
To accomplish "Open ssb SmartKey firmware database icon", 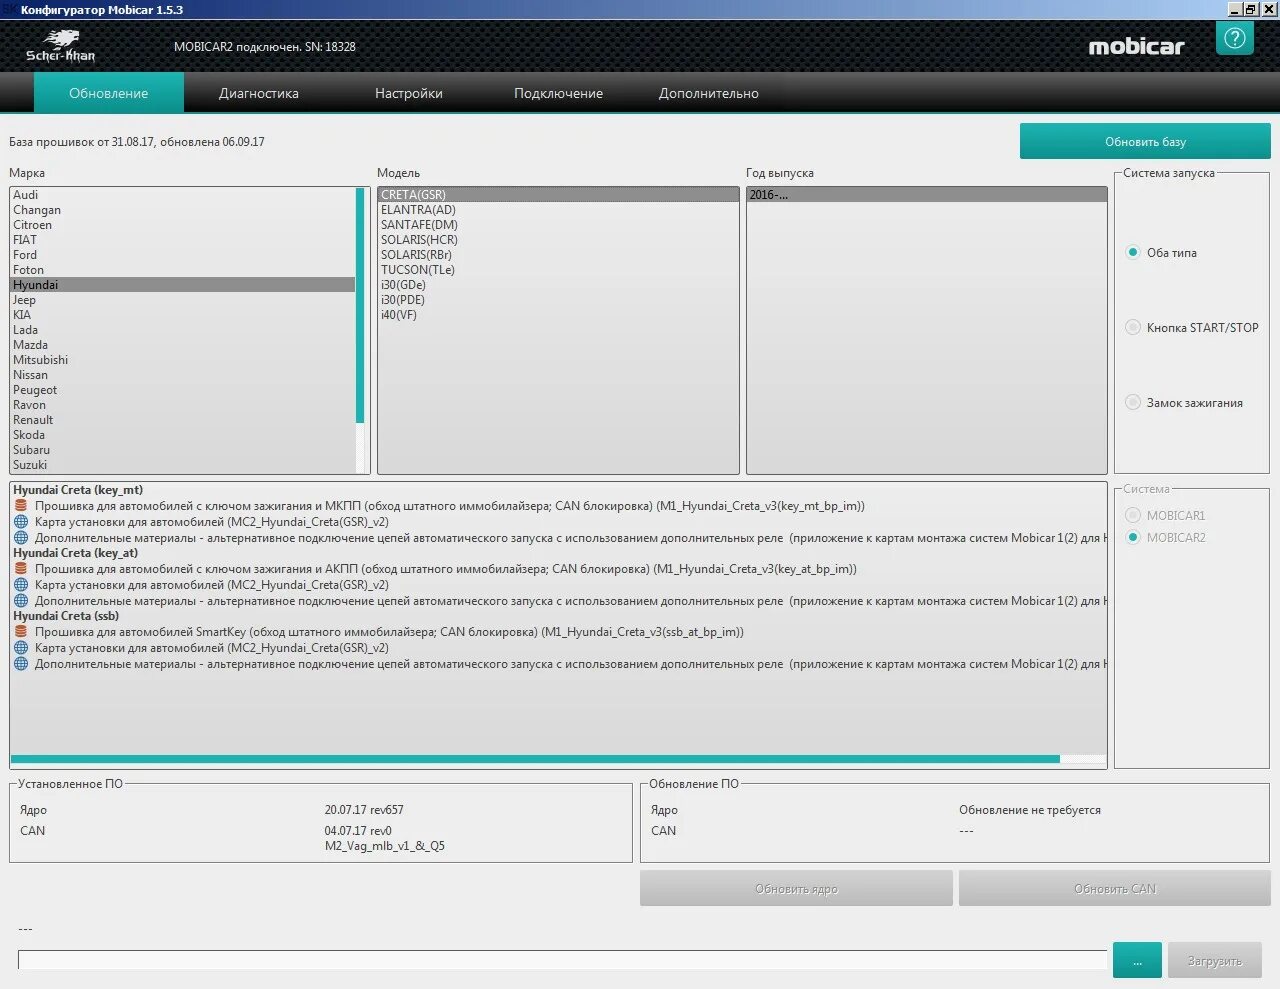I will pyautogui.click(x=21, y=632).
